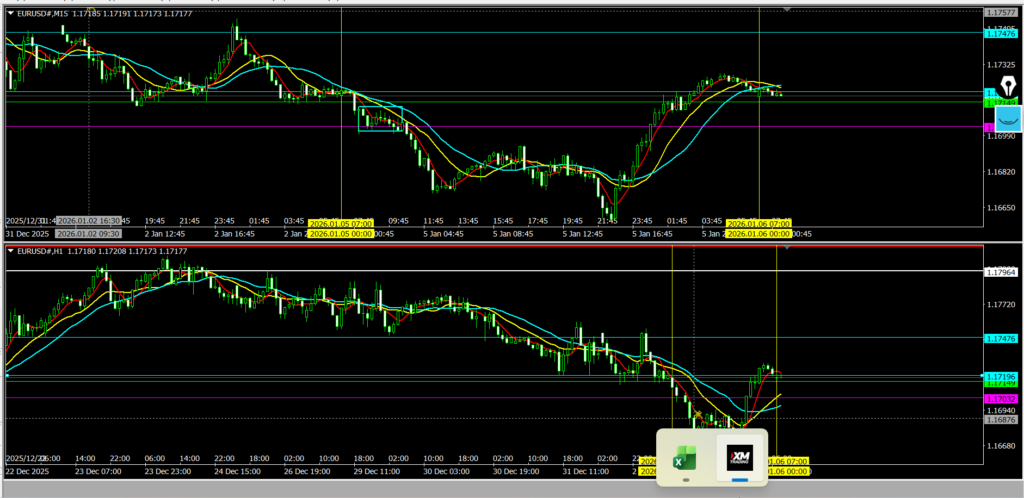Click the 1.17196 current price label on H1

point(1000,376)
